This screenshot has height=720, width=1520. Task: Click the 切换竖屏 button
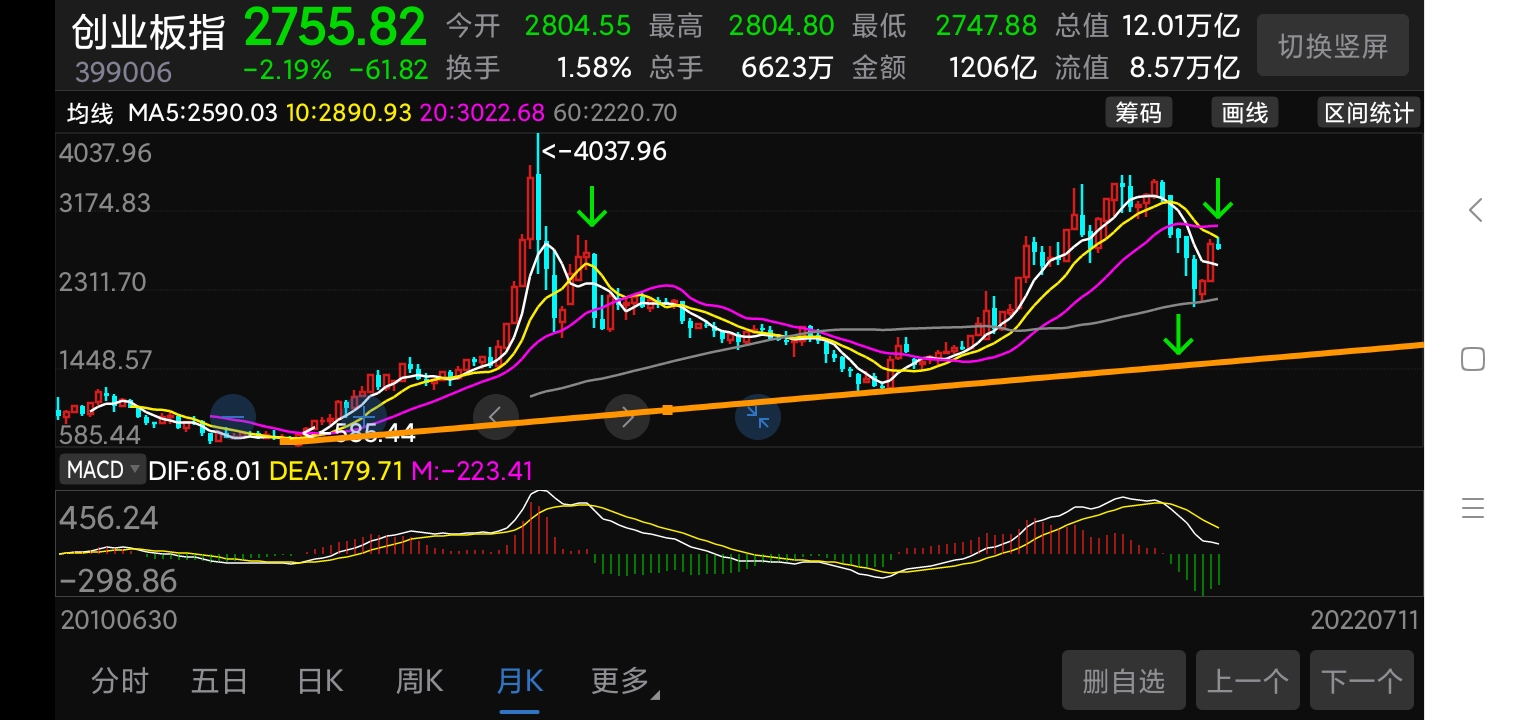click(x=1332, y=45)
